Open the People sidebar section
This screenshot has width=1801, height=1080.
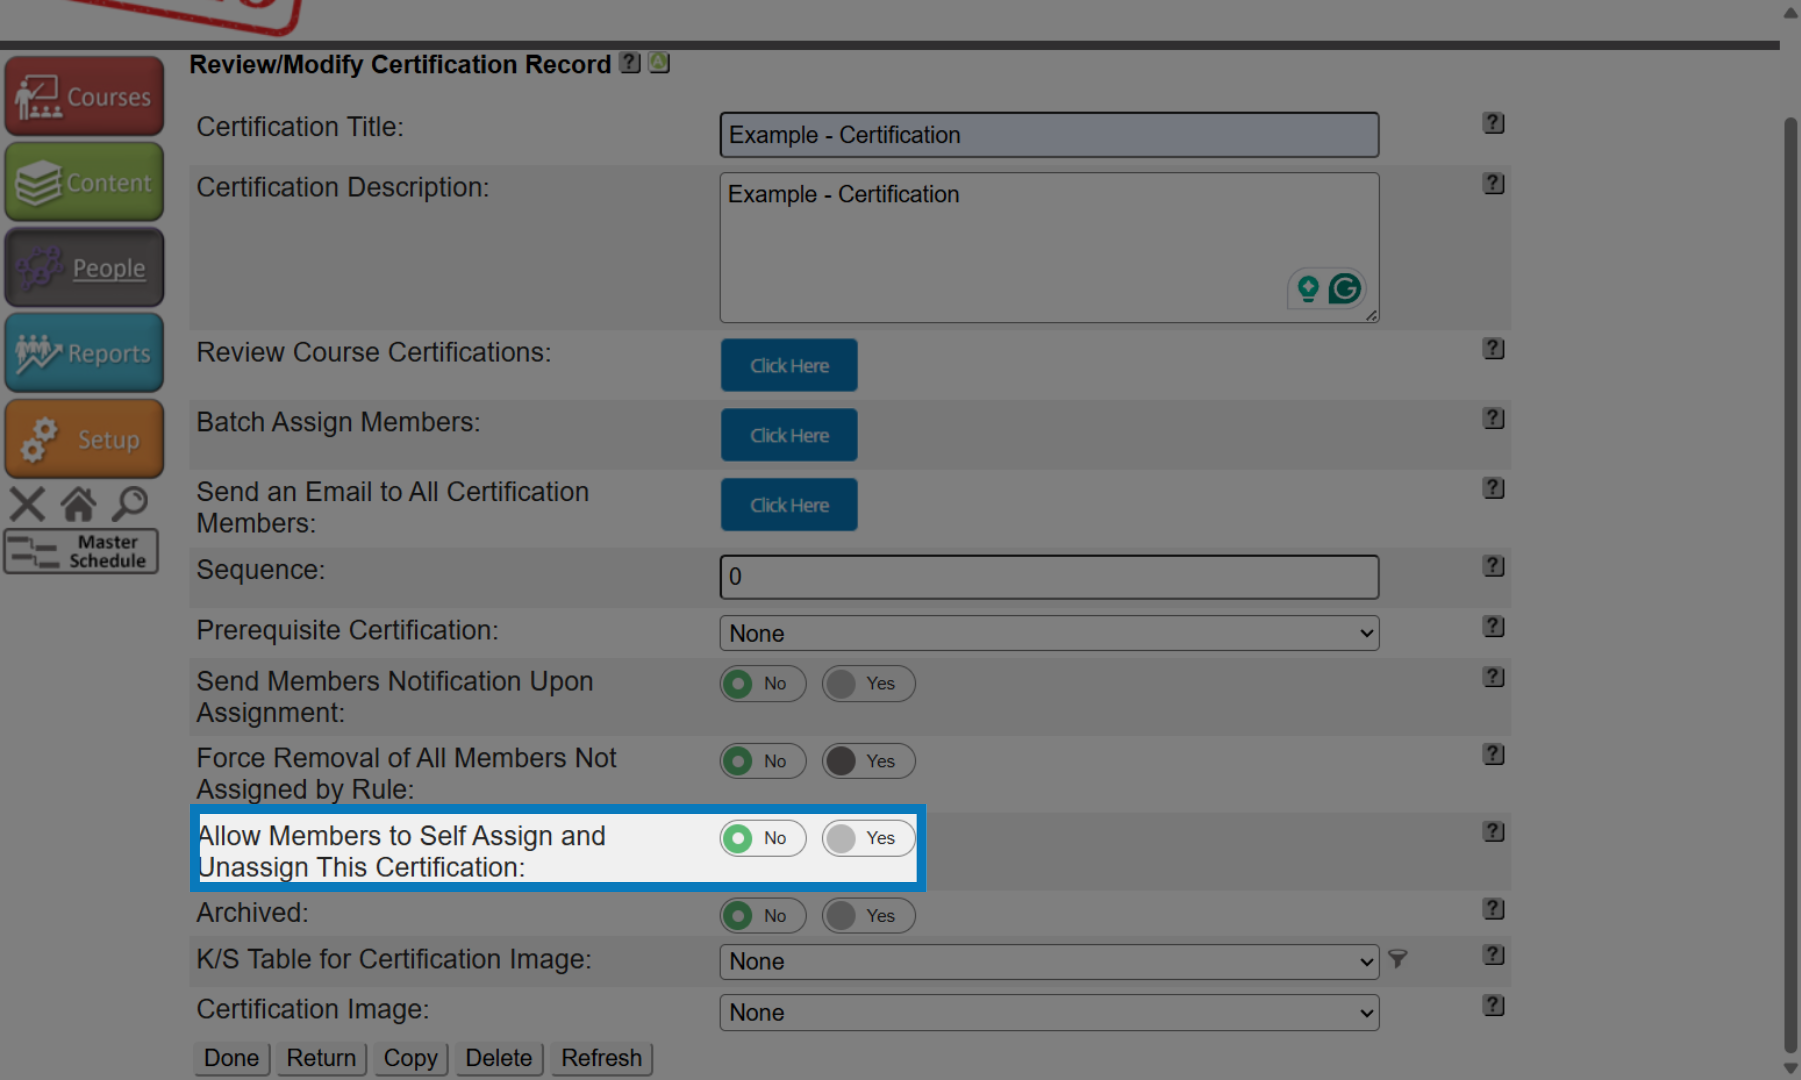click(84, 267)
